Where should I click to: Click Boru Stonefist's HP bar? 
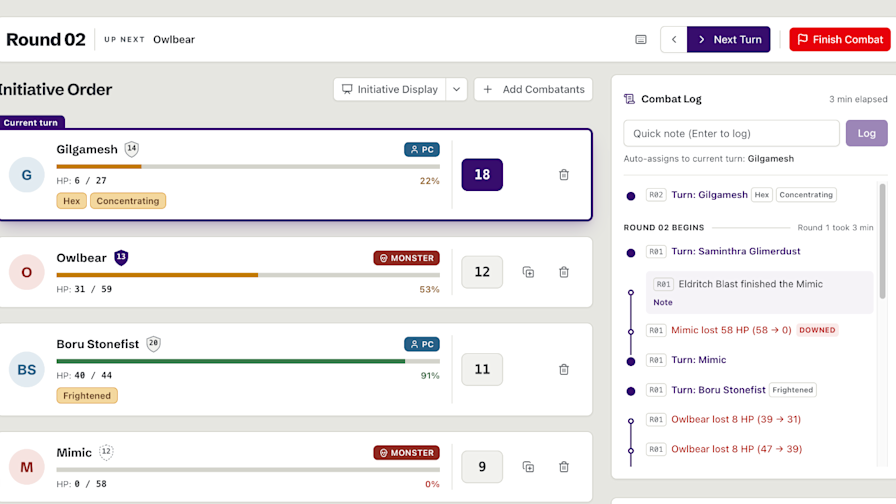(x=248, y=361)
